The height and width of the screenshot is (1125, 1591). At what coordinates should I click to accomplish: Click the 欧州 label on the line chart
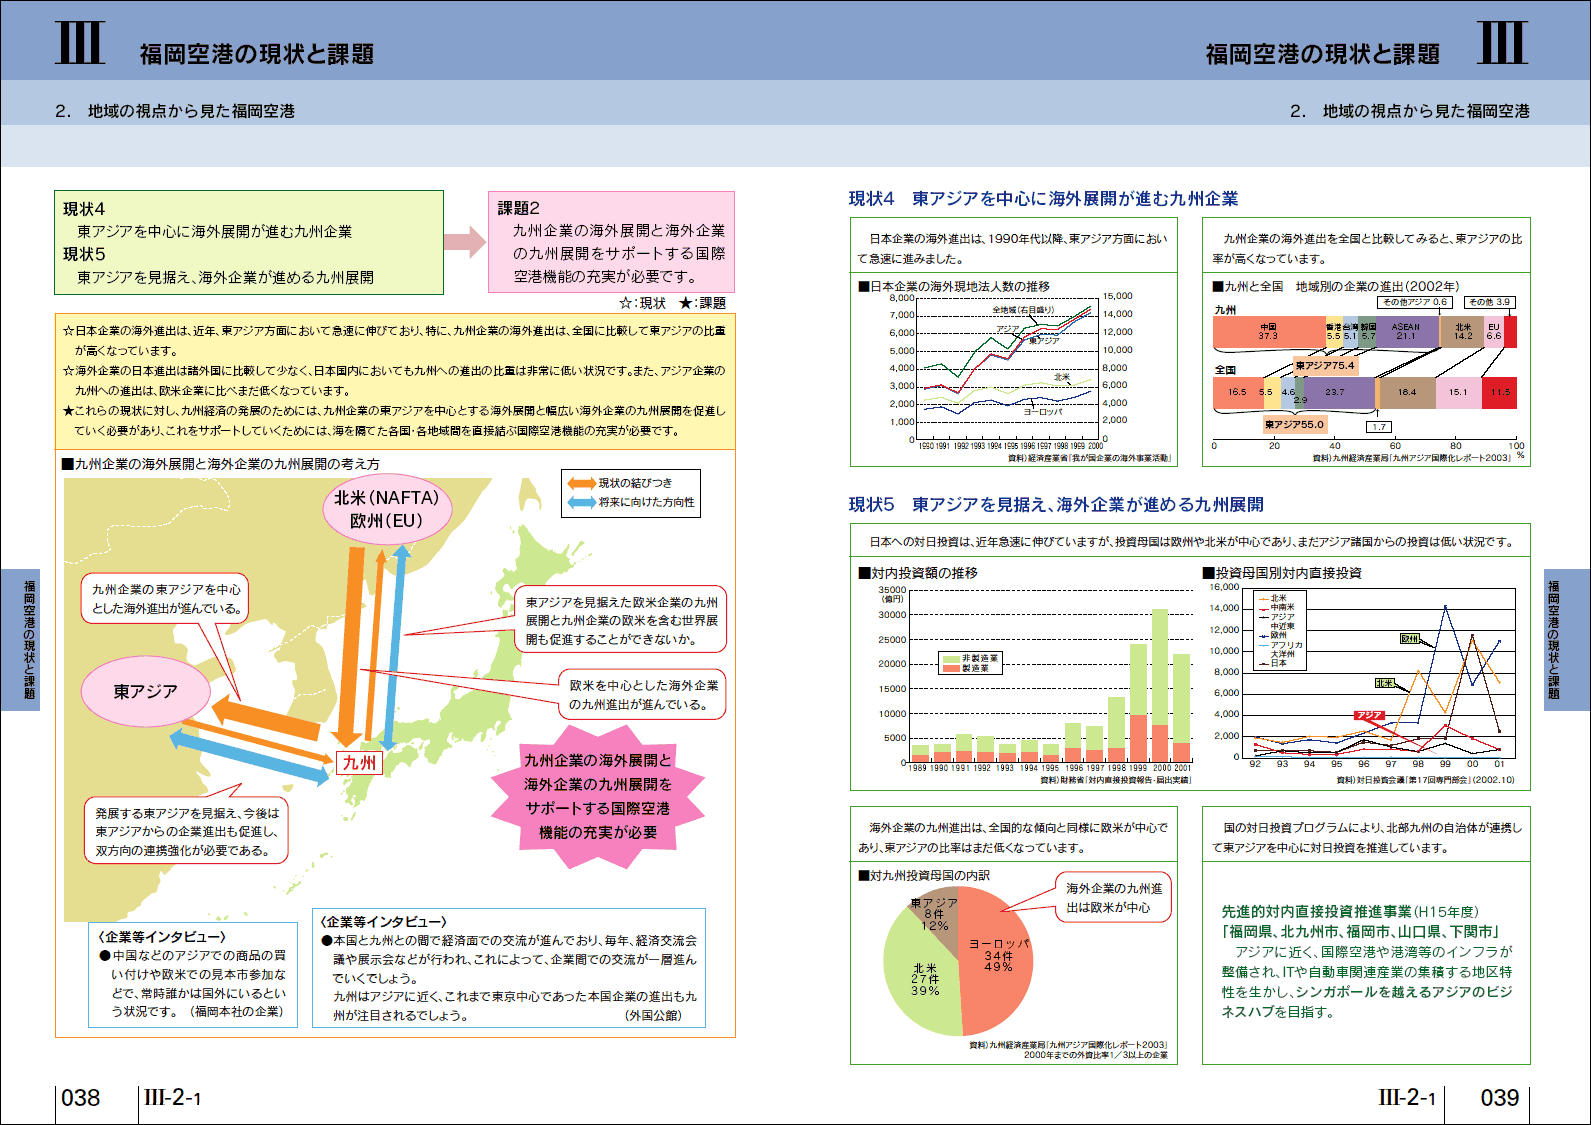coord(1409,639)
